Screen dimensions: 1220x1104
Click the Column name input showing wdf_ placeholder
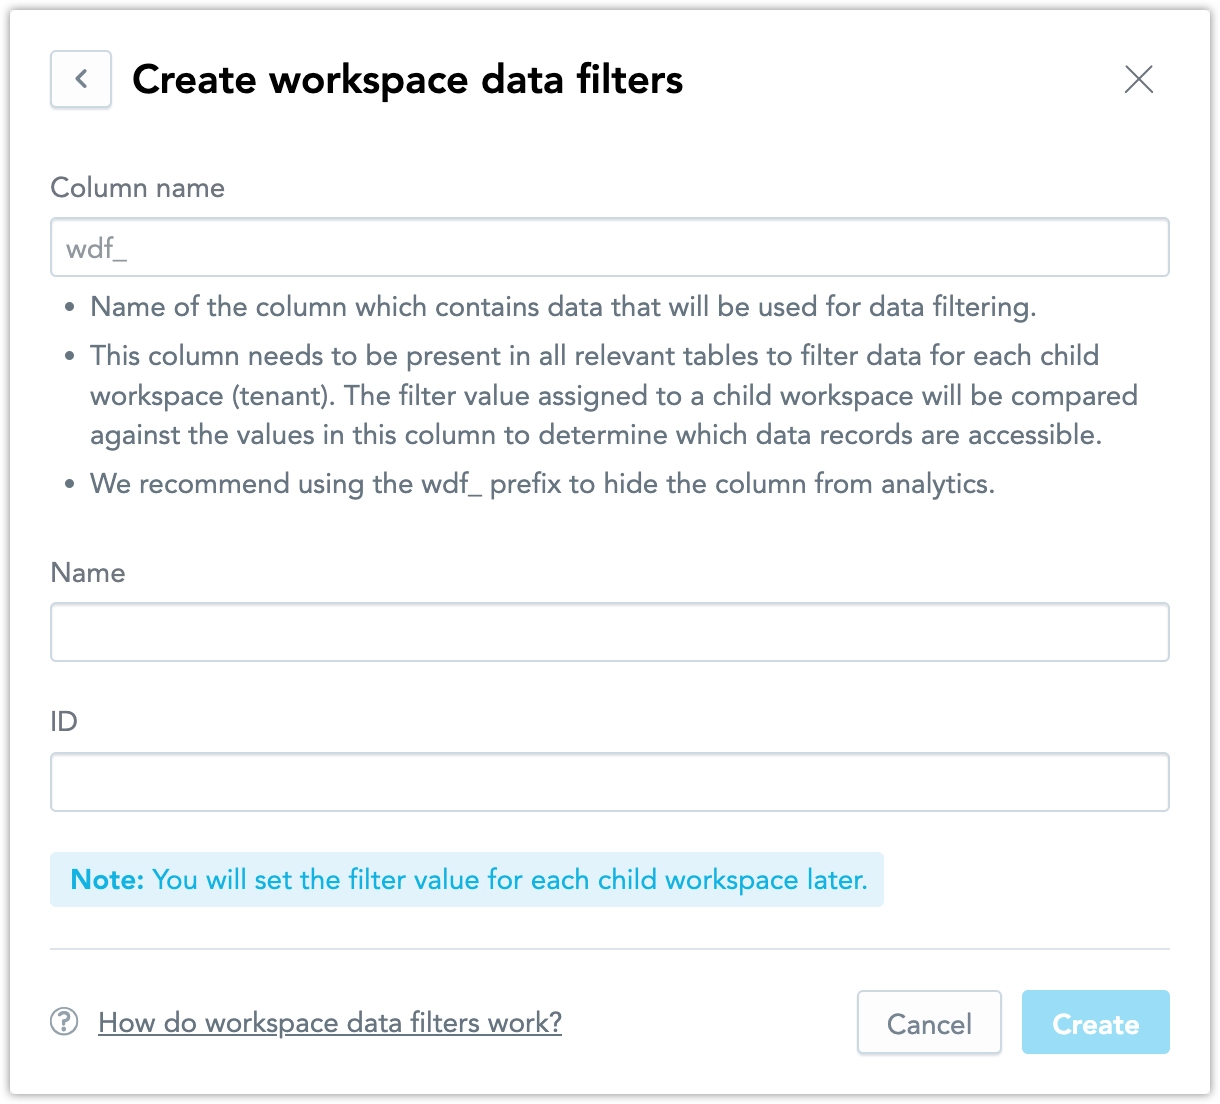pos(610,247)
